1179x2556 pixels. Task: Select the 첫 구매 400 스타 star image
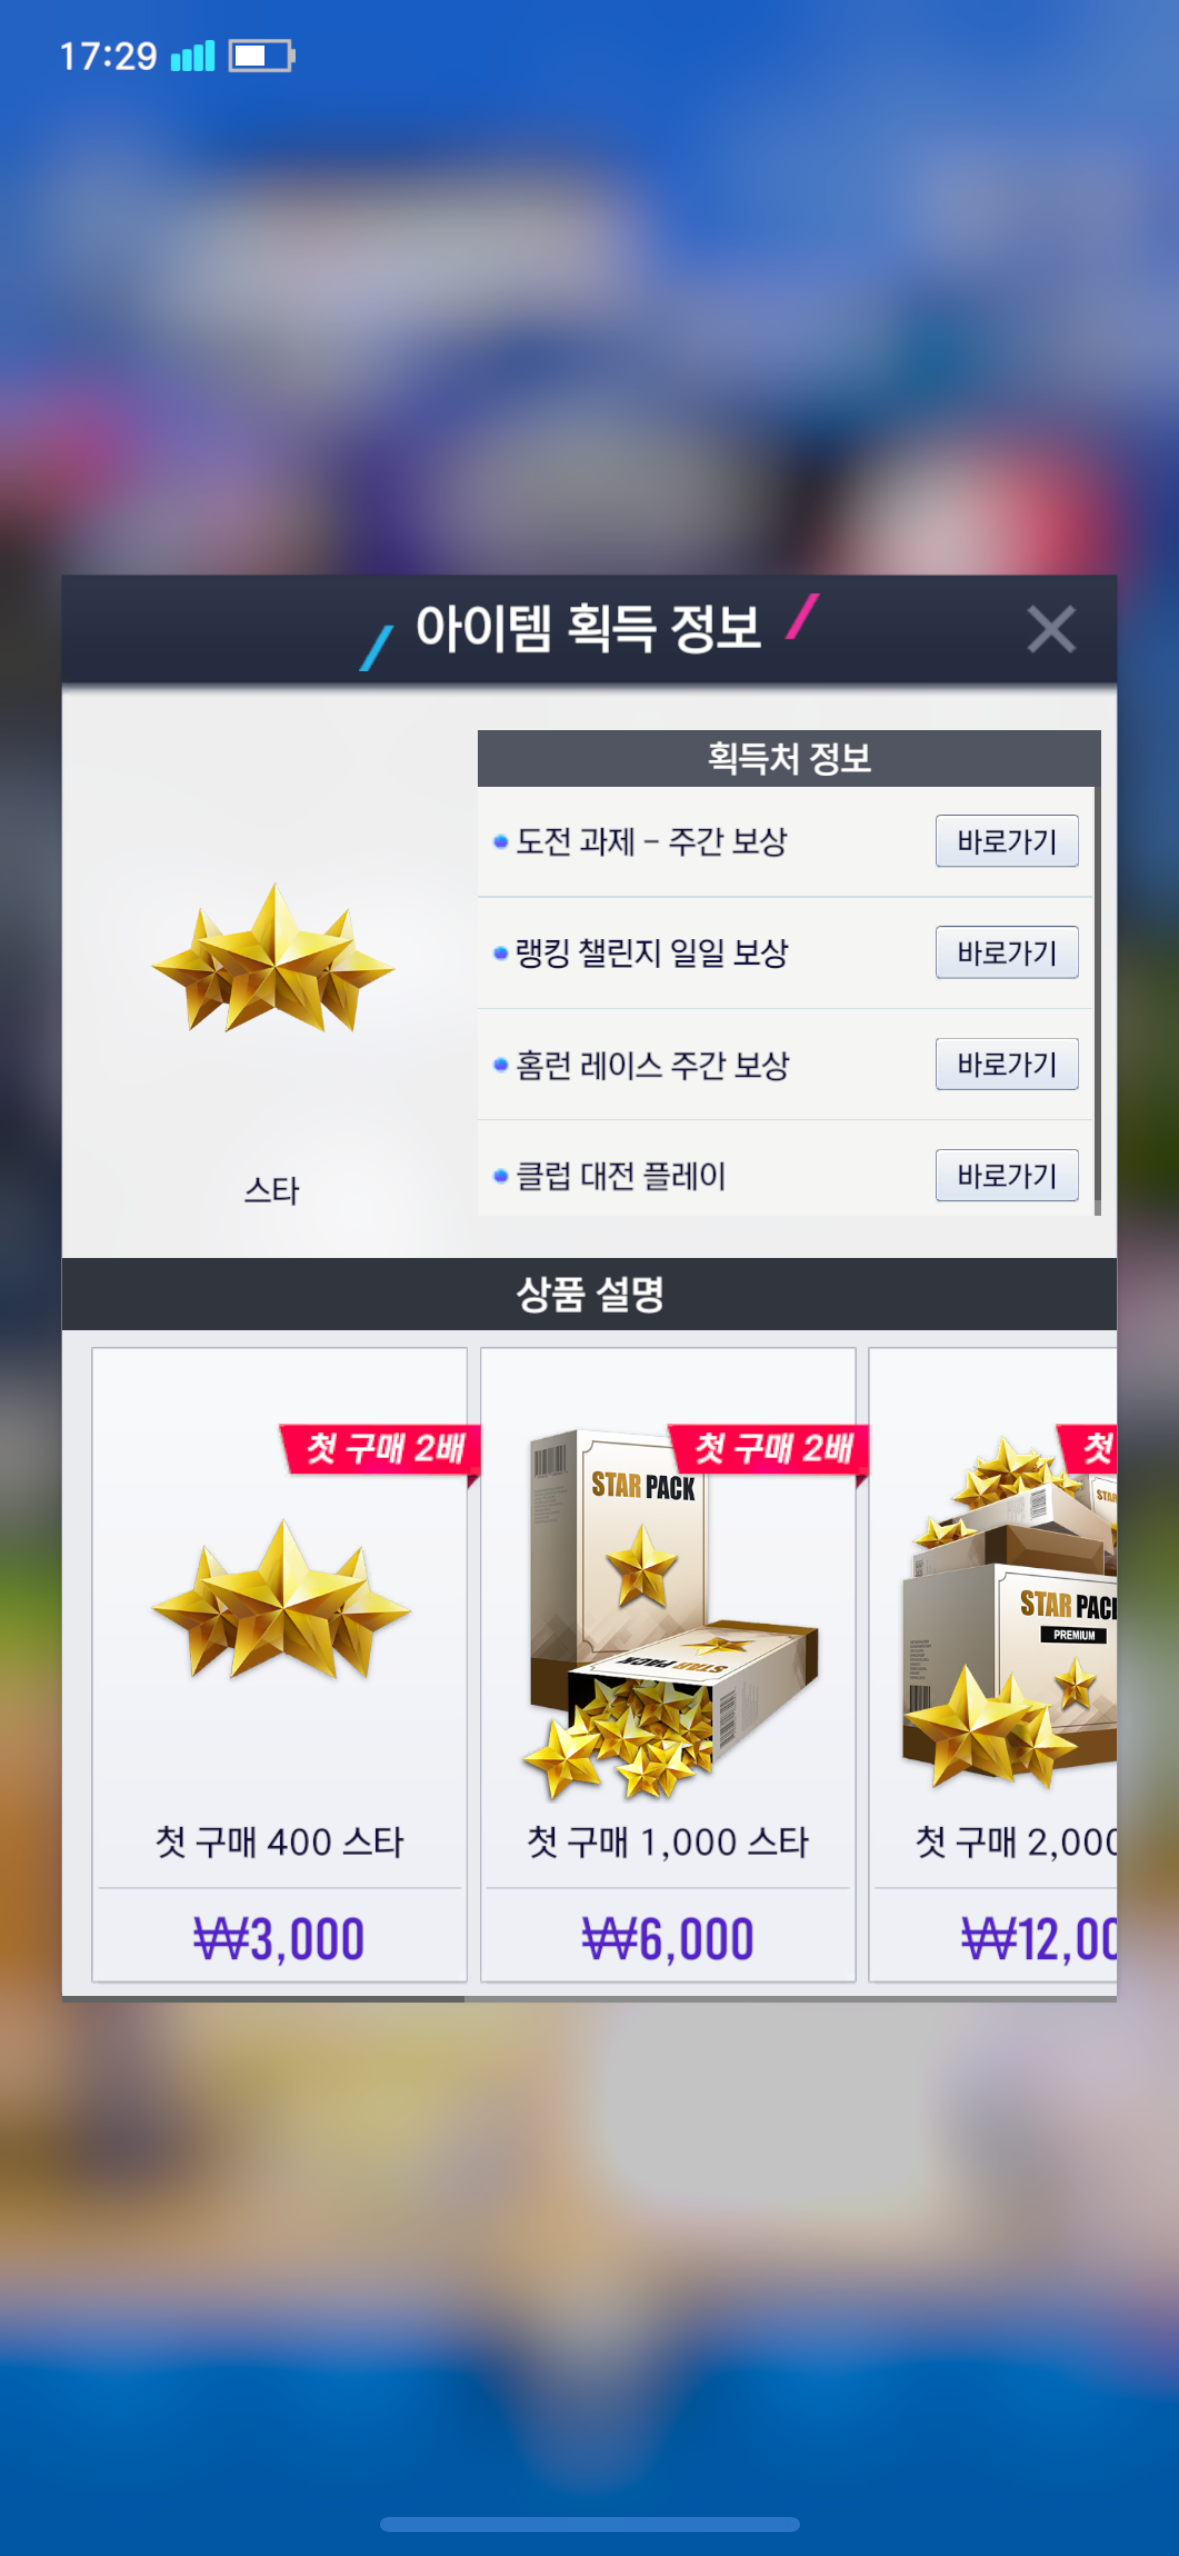point(281,1599)
